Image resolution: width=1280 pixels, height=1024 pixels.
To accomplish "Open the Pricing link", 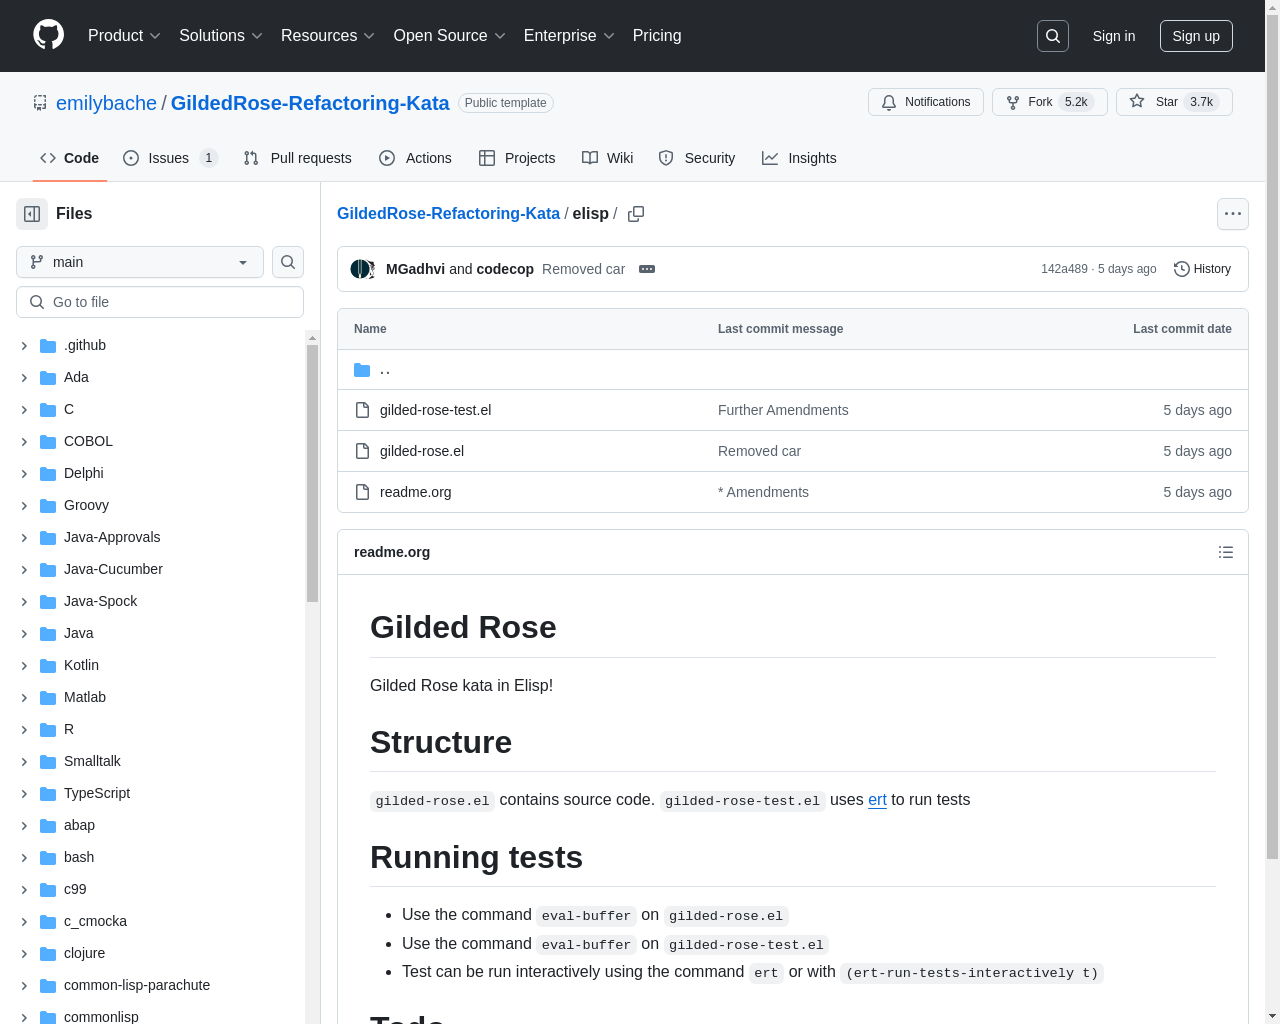I will coord(657,36).
